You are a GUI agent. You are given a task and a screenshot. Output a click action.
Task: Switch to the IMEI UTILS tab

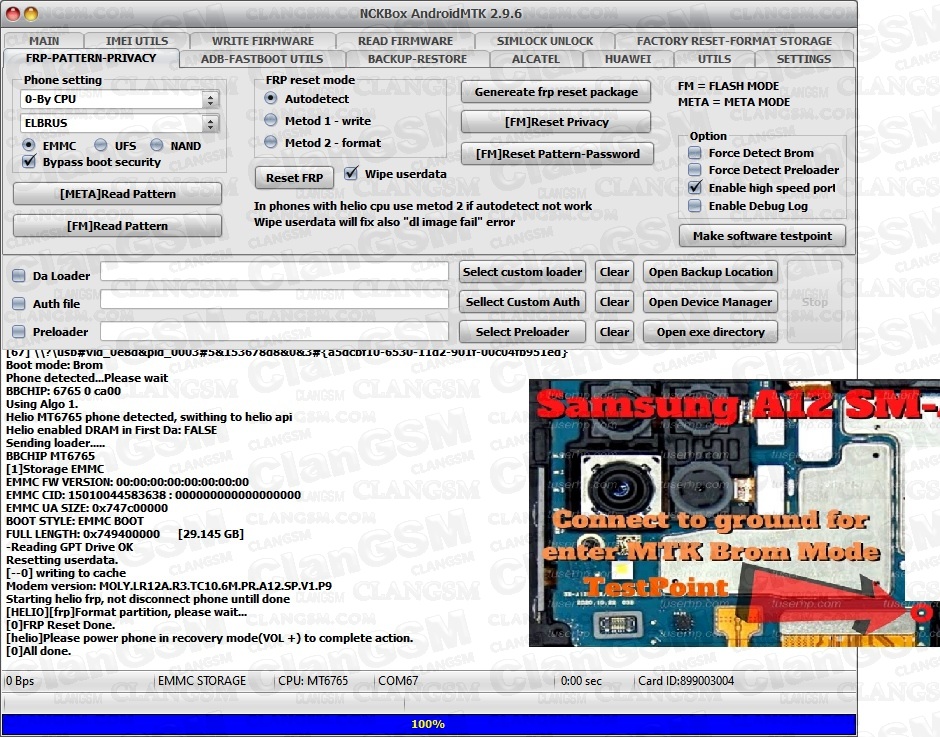(138, 41)
